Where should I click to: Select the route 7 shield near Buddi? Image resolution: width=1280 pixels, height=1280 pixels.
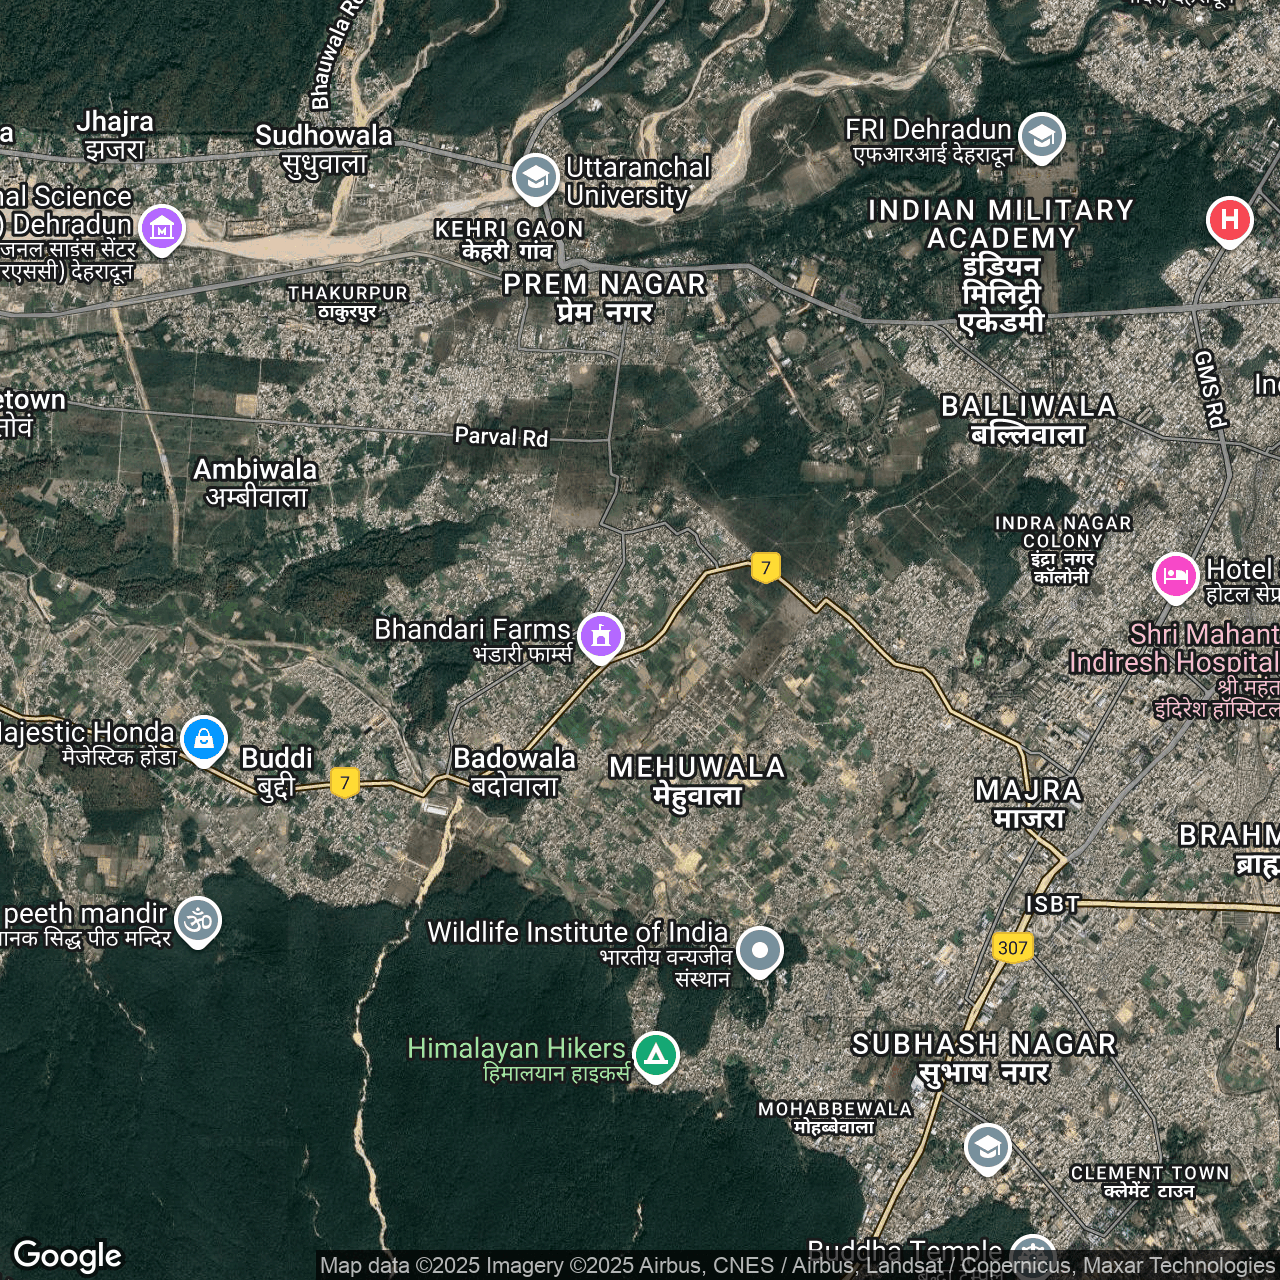coord(345,782)
